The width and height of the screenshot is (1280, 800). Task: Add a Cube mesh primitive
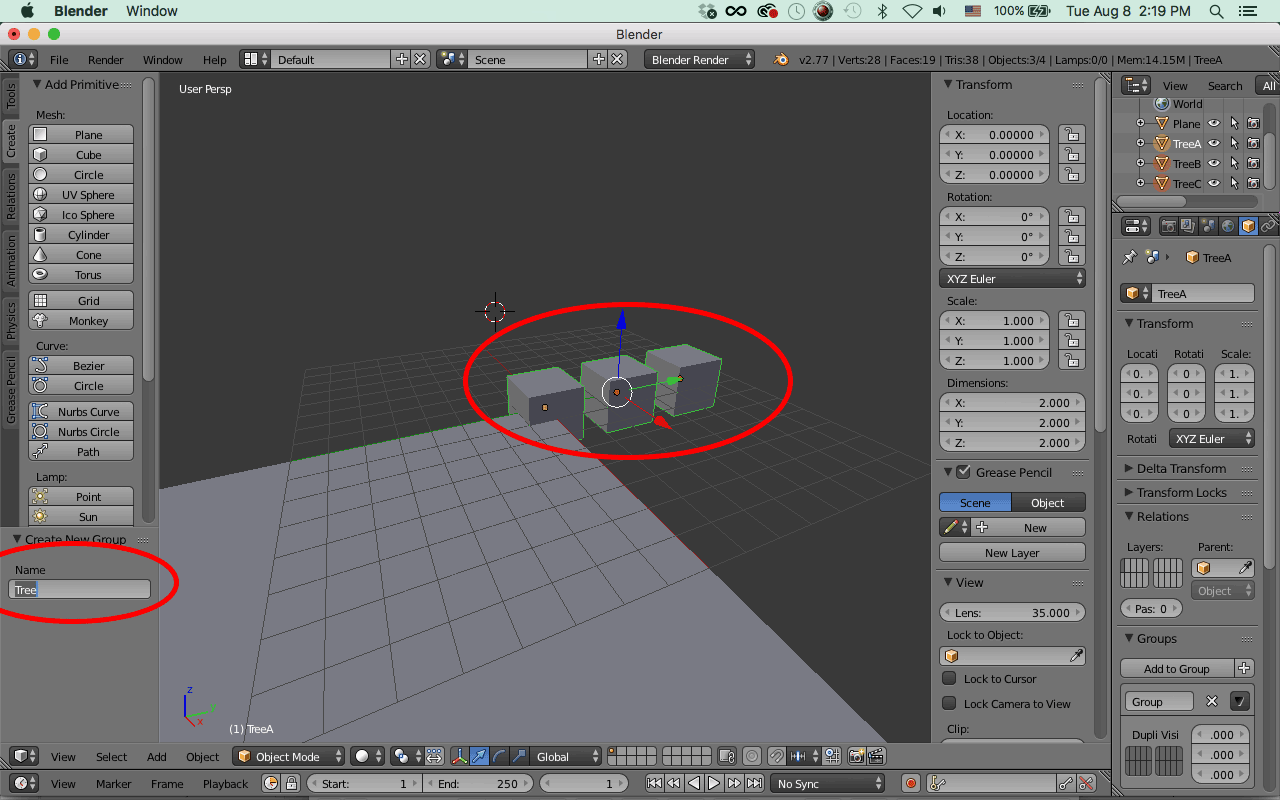[81, 154]
